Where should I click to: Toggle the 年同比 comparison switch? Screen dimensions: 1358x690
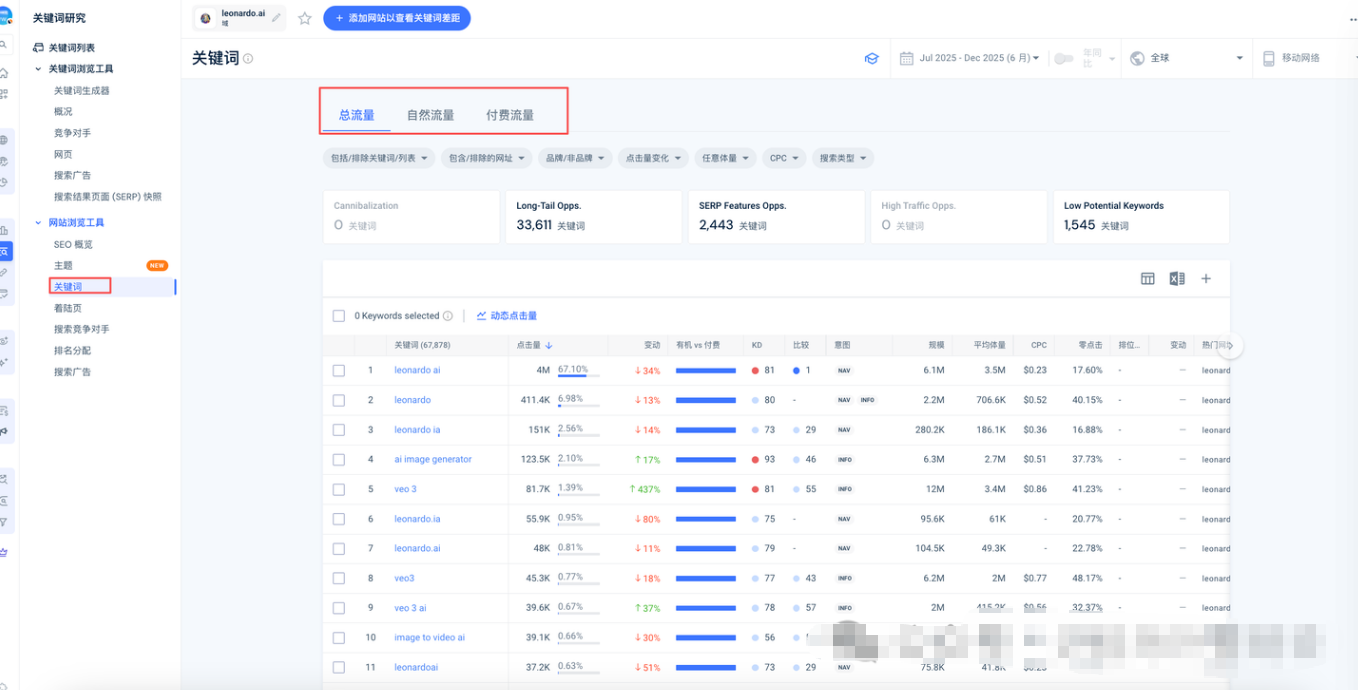(1063, 58)
